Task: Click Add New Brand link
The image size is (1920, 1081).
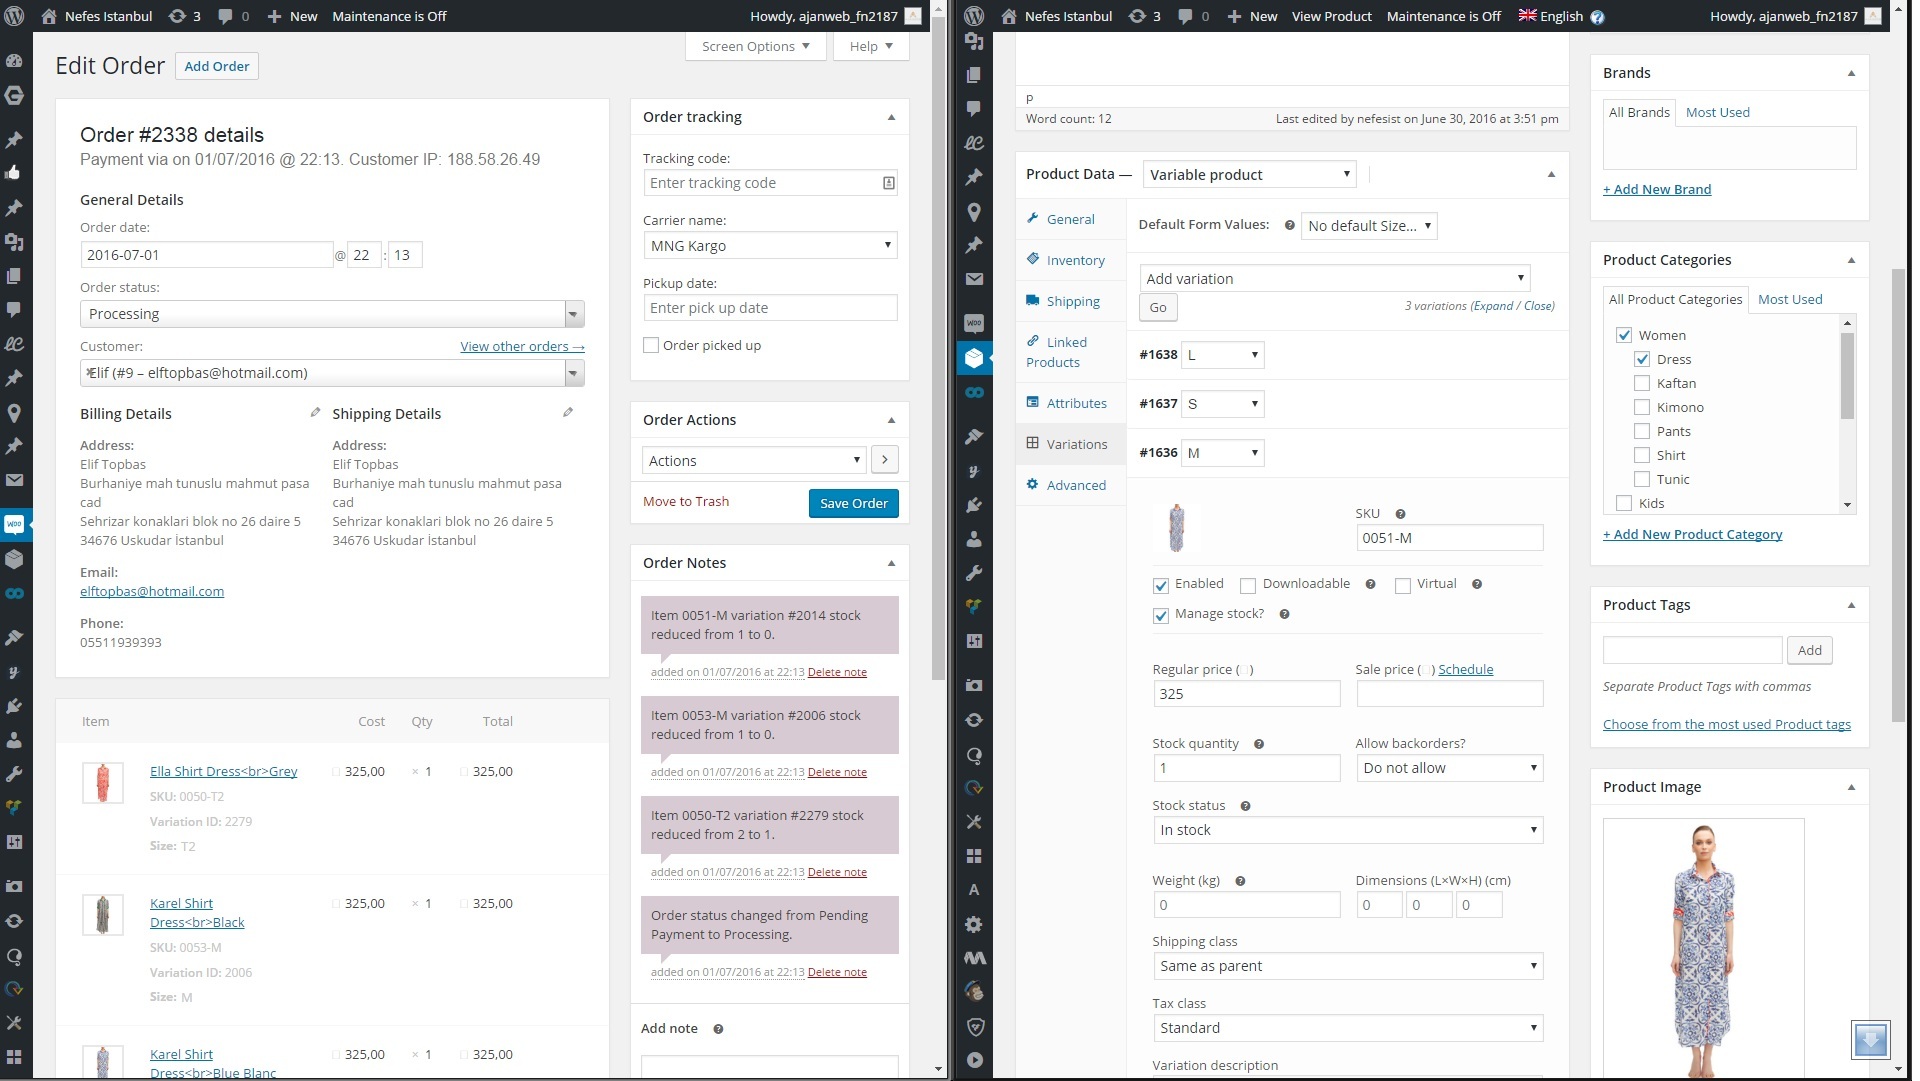Action: coord(1657,189)
